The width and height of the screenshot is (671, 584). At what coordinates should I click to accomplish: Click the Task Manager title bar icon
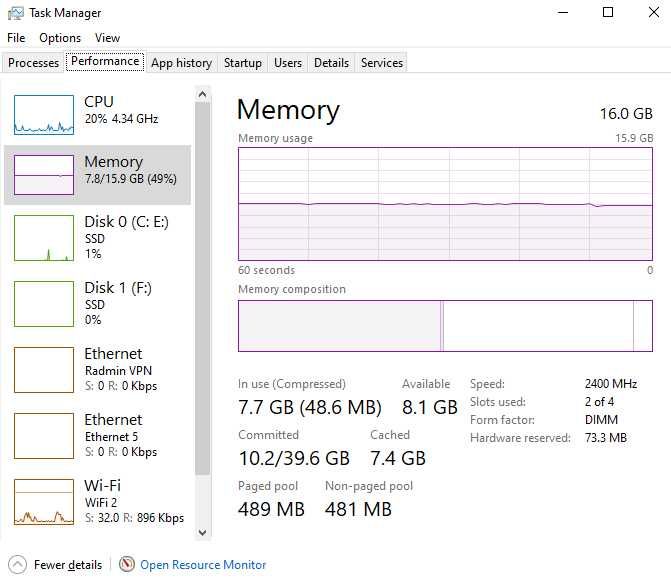tap(14, 13)
